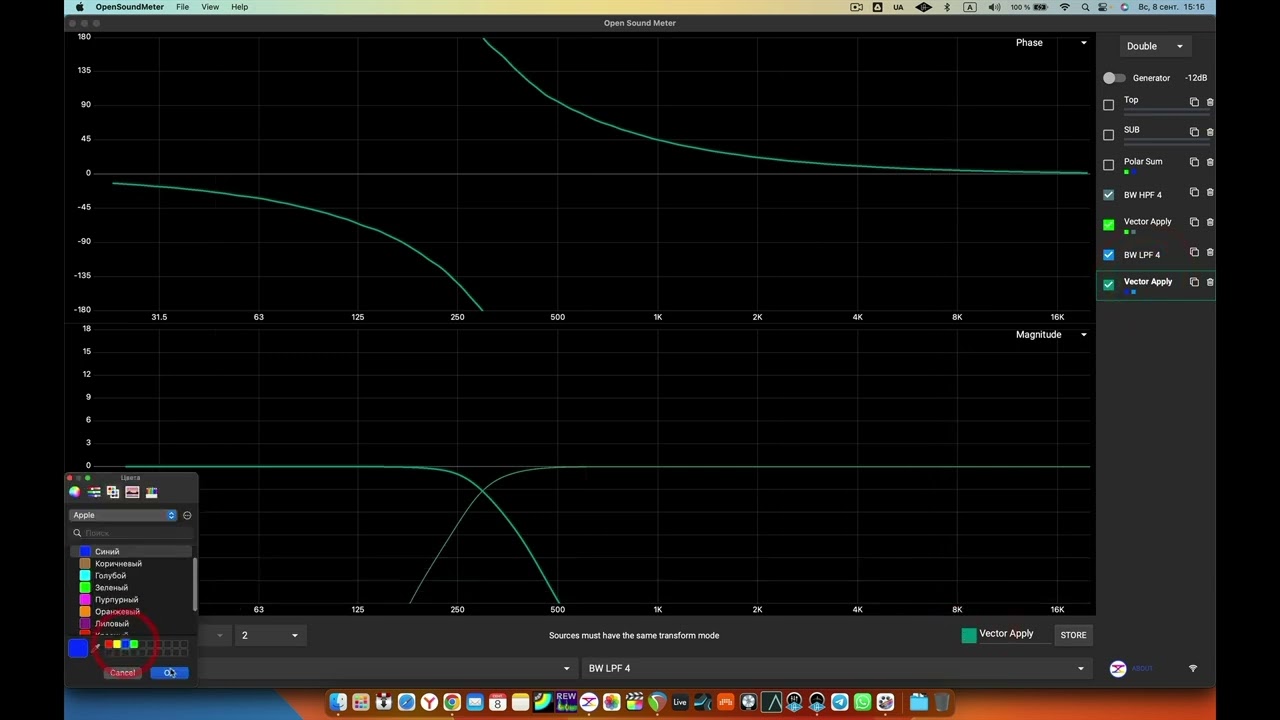The image size is (1280, 720).
Task: Pick the small yellow saved swatch
Action: tap(117, 644)
